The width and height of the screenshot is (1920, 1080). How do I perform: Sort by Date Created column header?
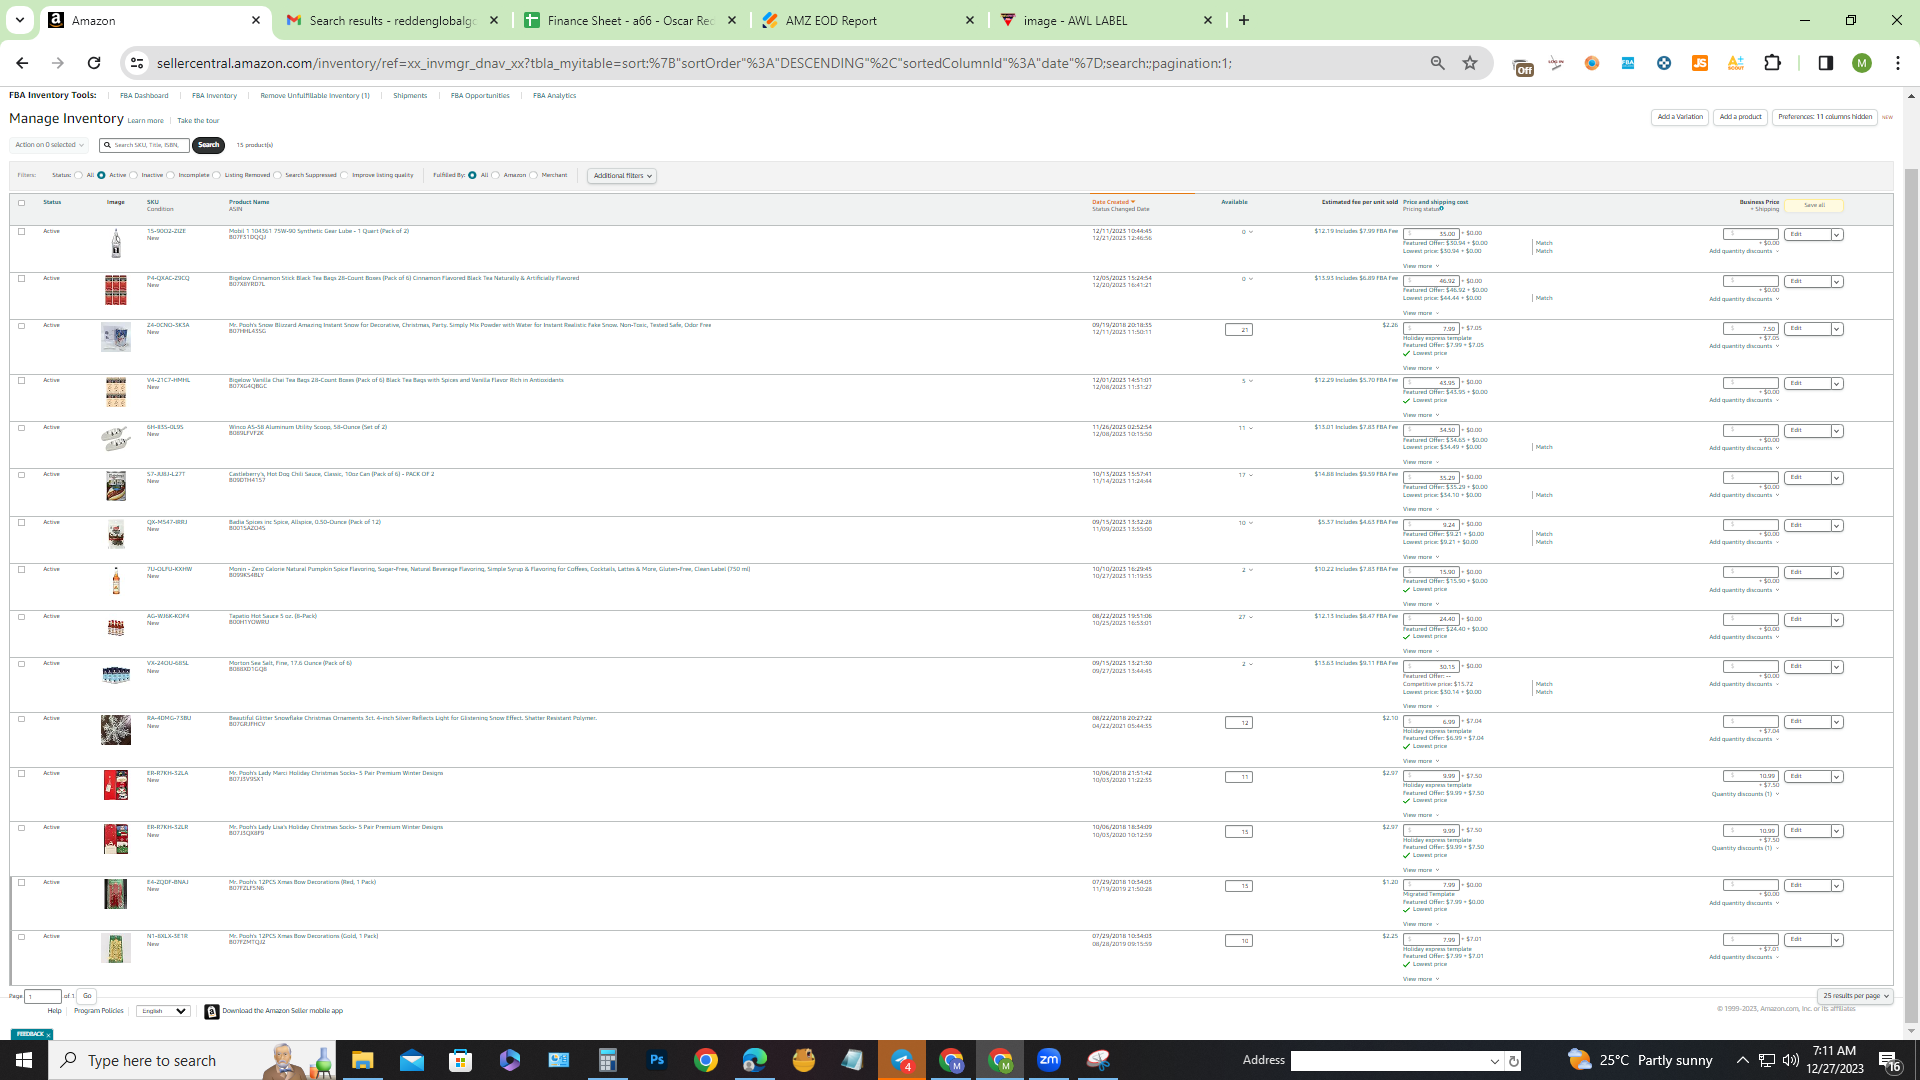[x=1112, y=202]
